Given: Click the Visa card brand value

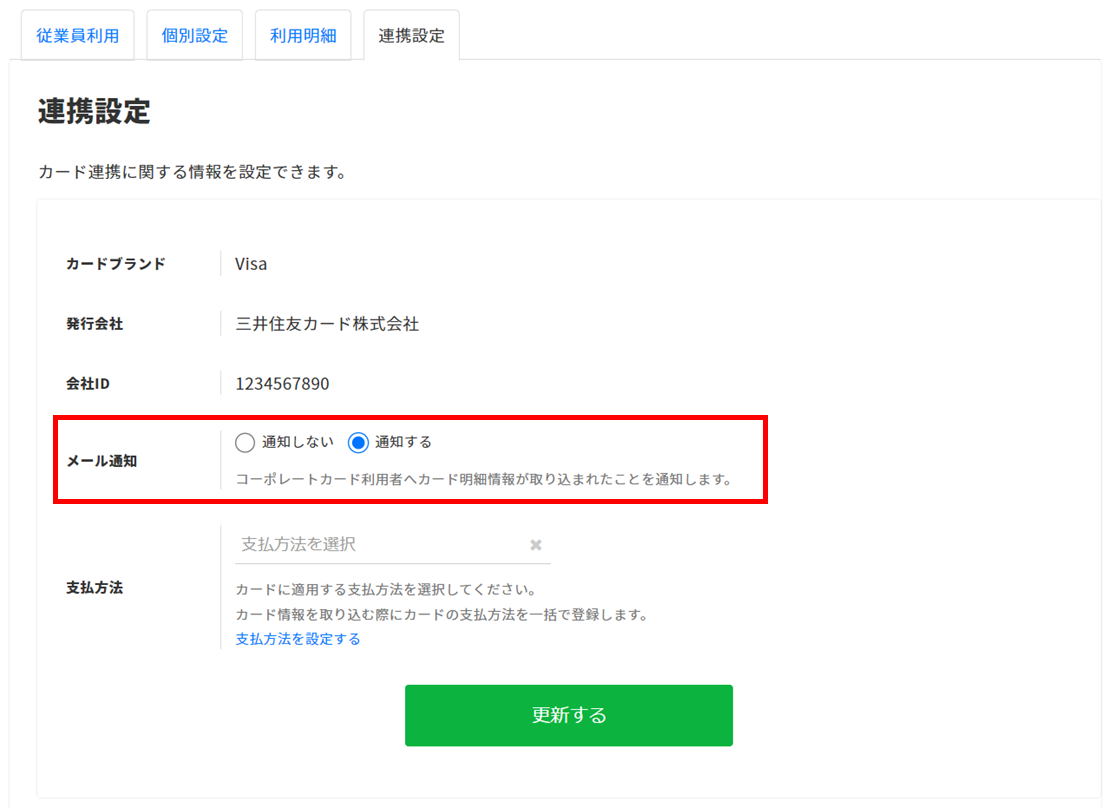Looking at the screenshot, I should point(251,264).
